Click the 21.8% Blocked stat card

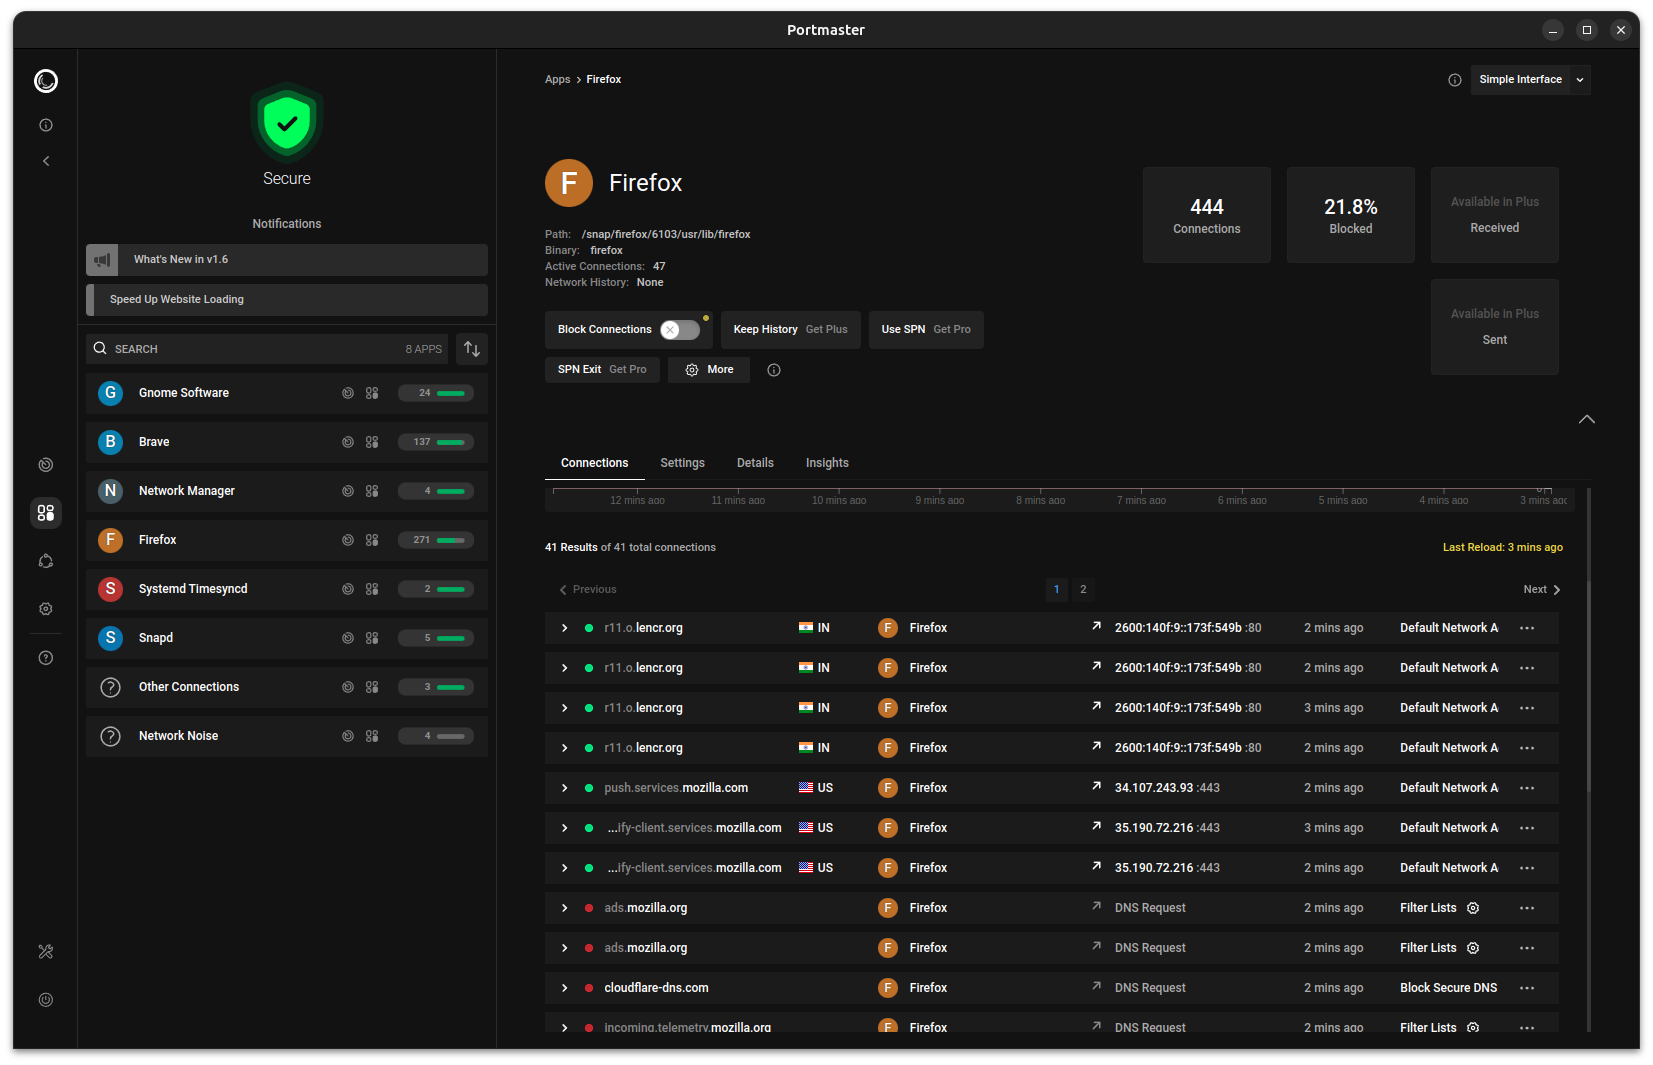point(1351,215)
